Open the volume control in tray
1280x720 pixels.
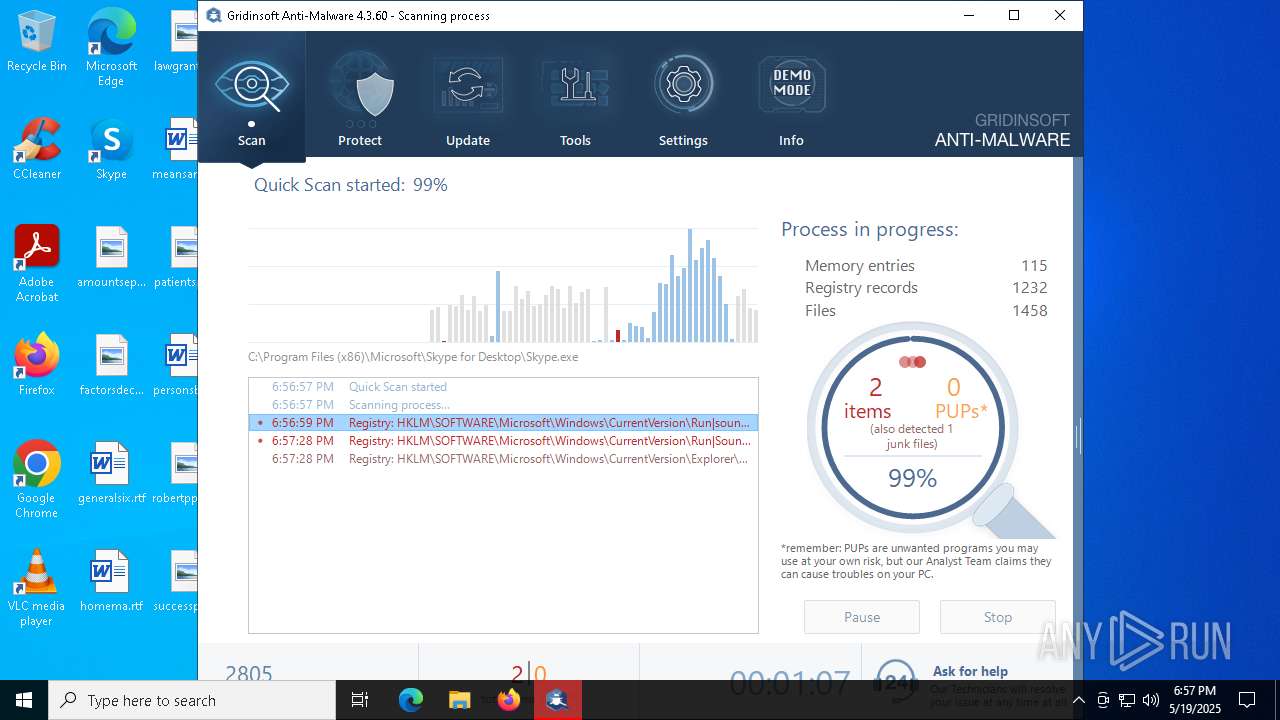point(1151,700)
